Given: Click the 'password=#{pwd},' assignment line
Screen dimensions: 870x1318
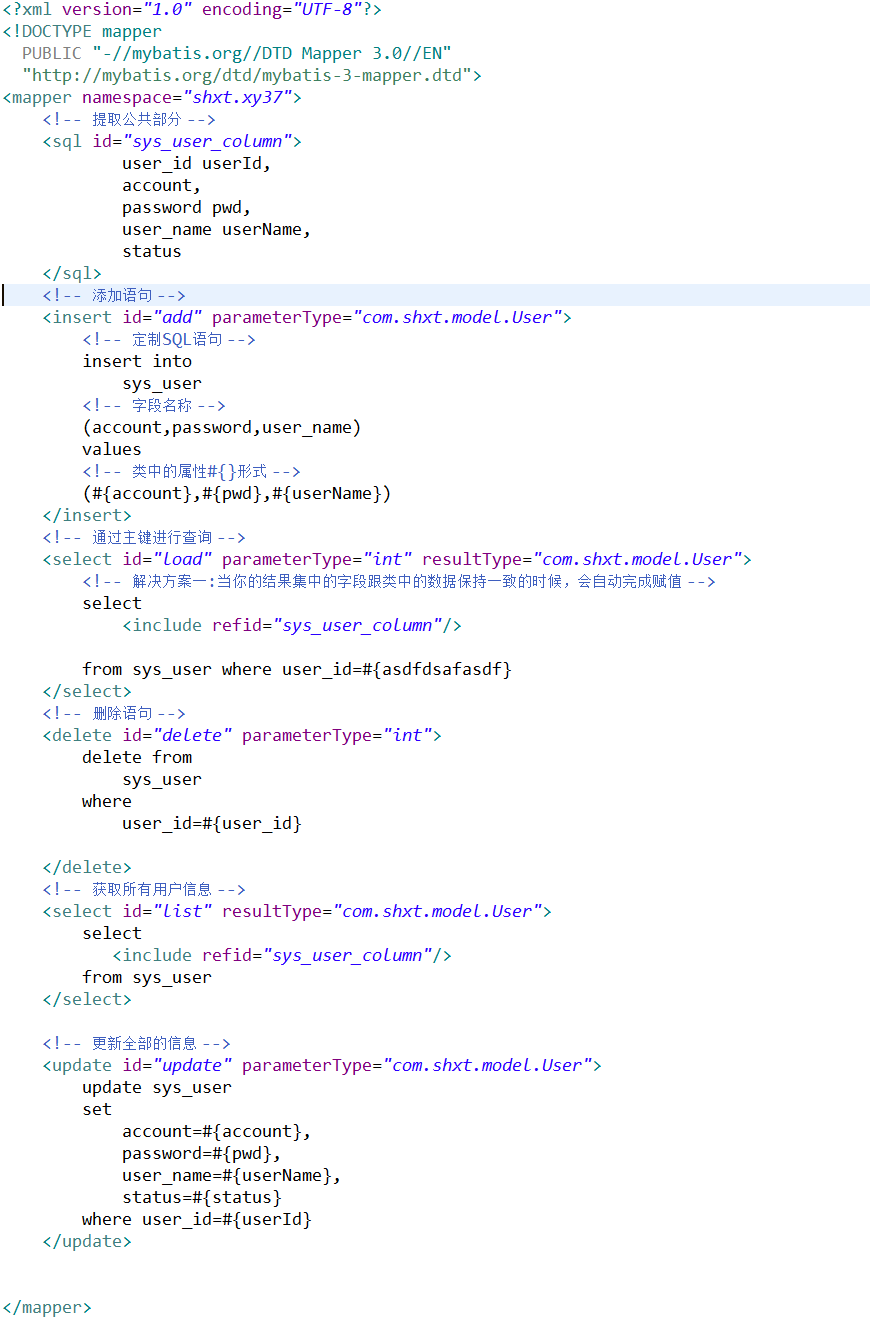Looking at the screenshot, I should pyautogui.click(x=202, y=1154).
